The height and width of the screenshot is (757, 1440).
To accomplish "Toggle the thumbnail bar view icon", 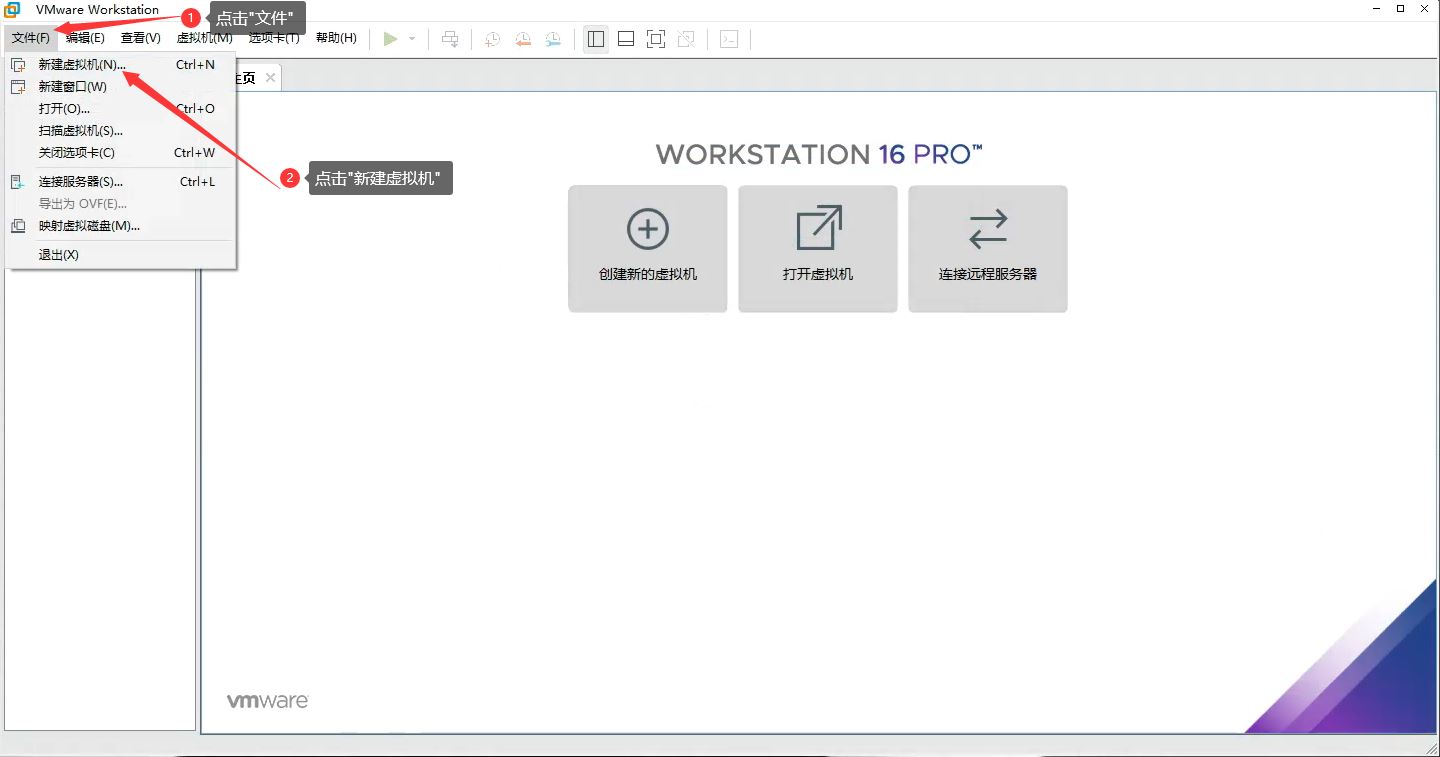I will pyautogui.click(x=626, y=39).
